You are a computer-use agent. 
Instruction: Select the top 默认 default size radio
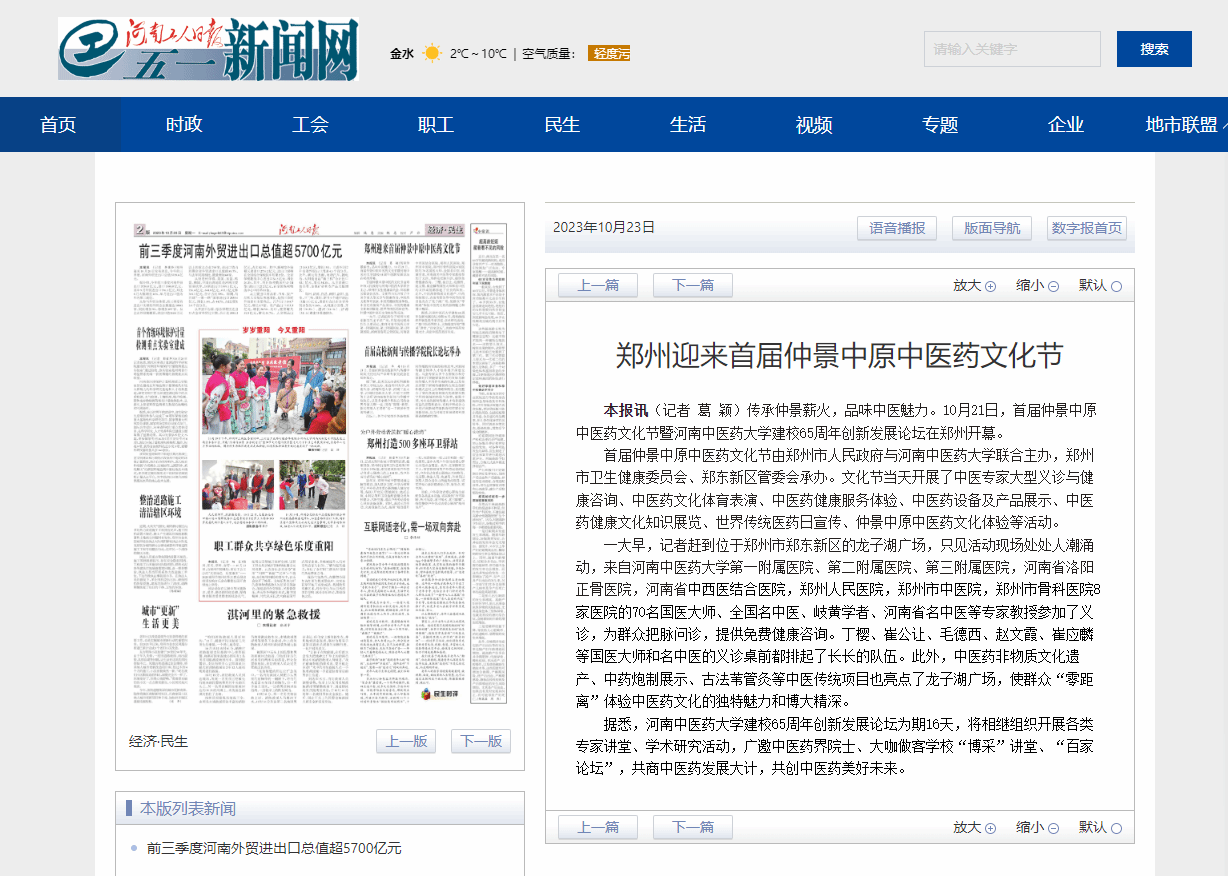pyautogui.click(x=1116, y=286)
